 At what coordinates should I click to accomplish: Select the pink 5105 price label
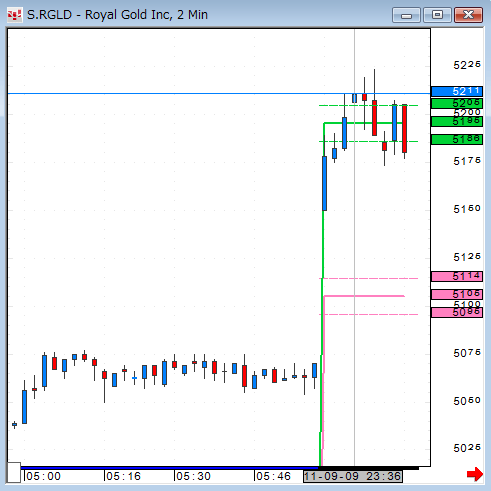(457, 294)
